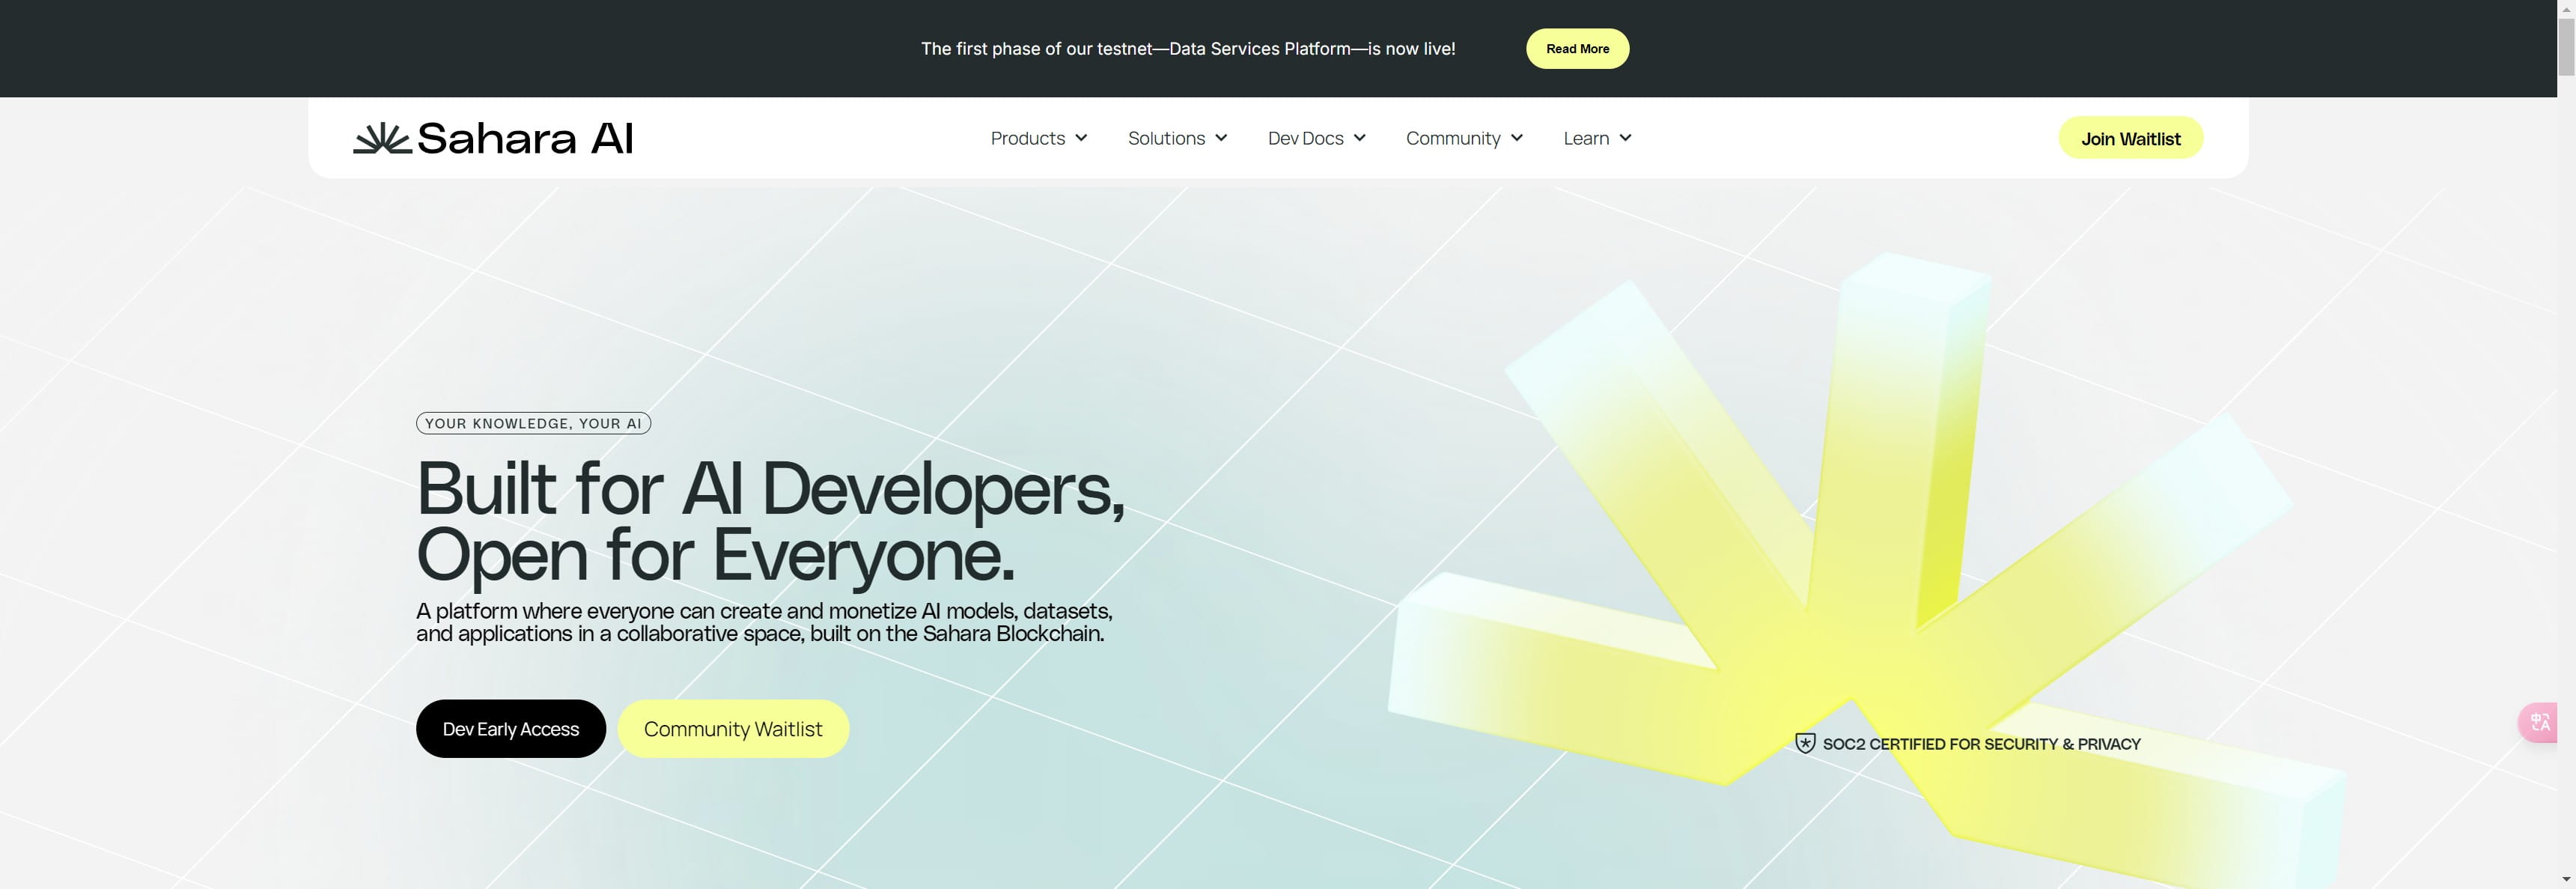Expand the chevron beside Dev Docs
This screenshot has width=2576, height=889.
(1360, 138)
